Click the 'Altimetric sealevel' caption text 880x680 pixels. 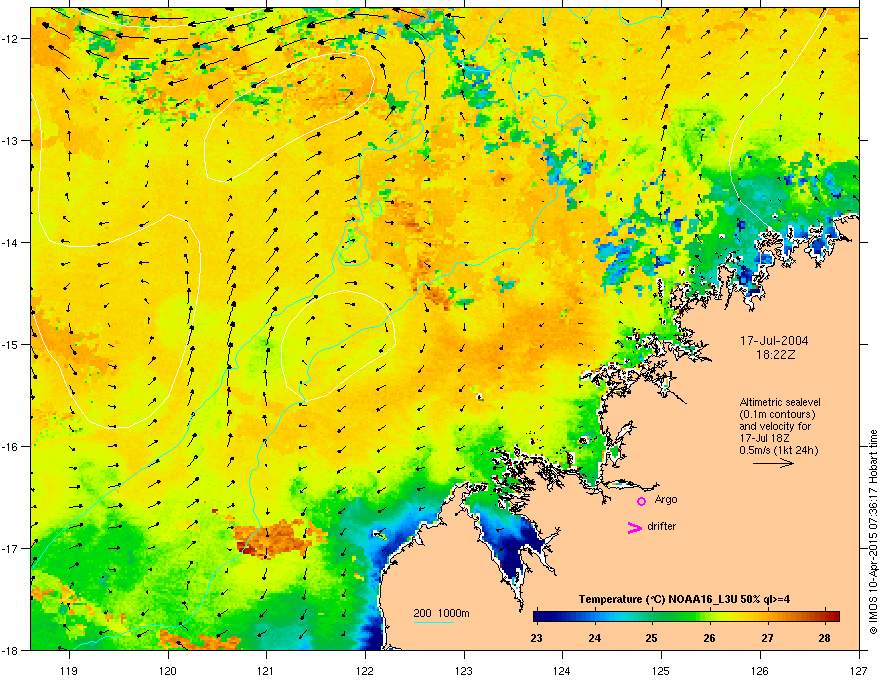click(x=780, y=402)
